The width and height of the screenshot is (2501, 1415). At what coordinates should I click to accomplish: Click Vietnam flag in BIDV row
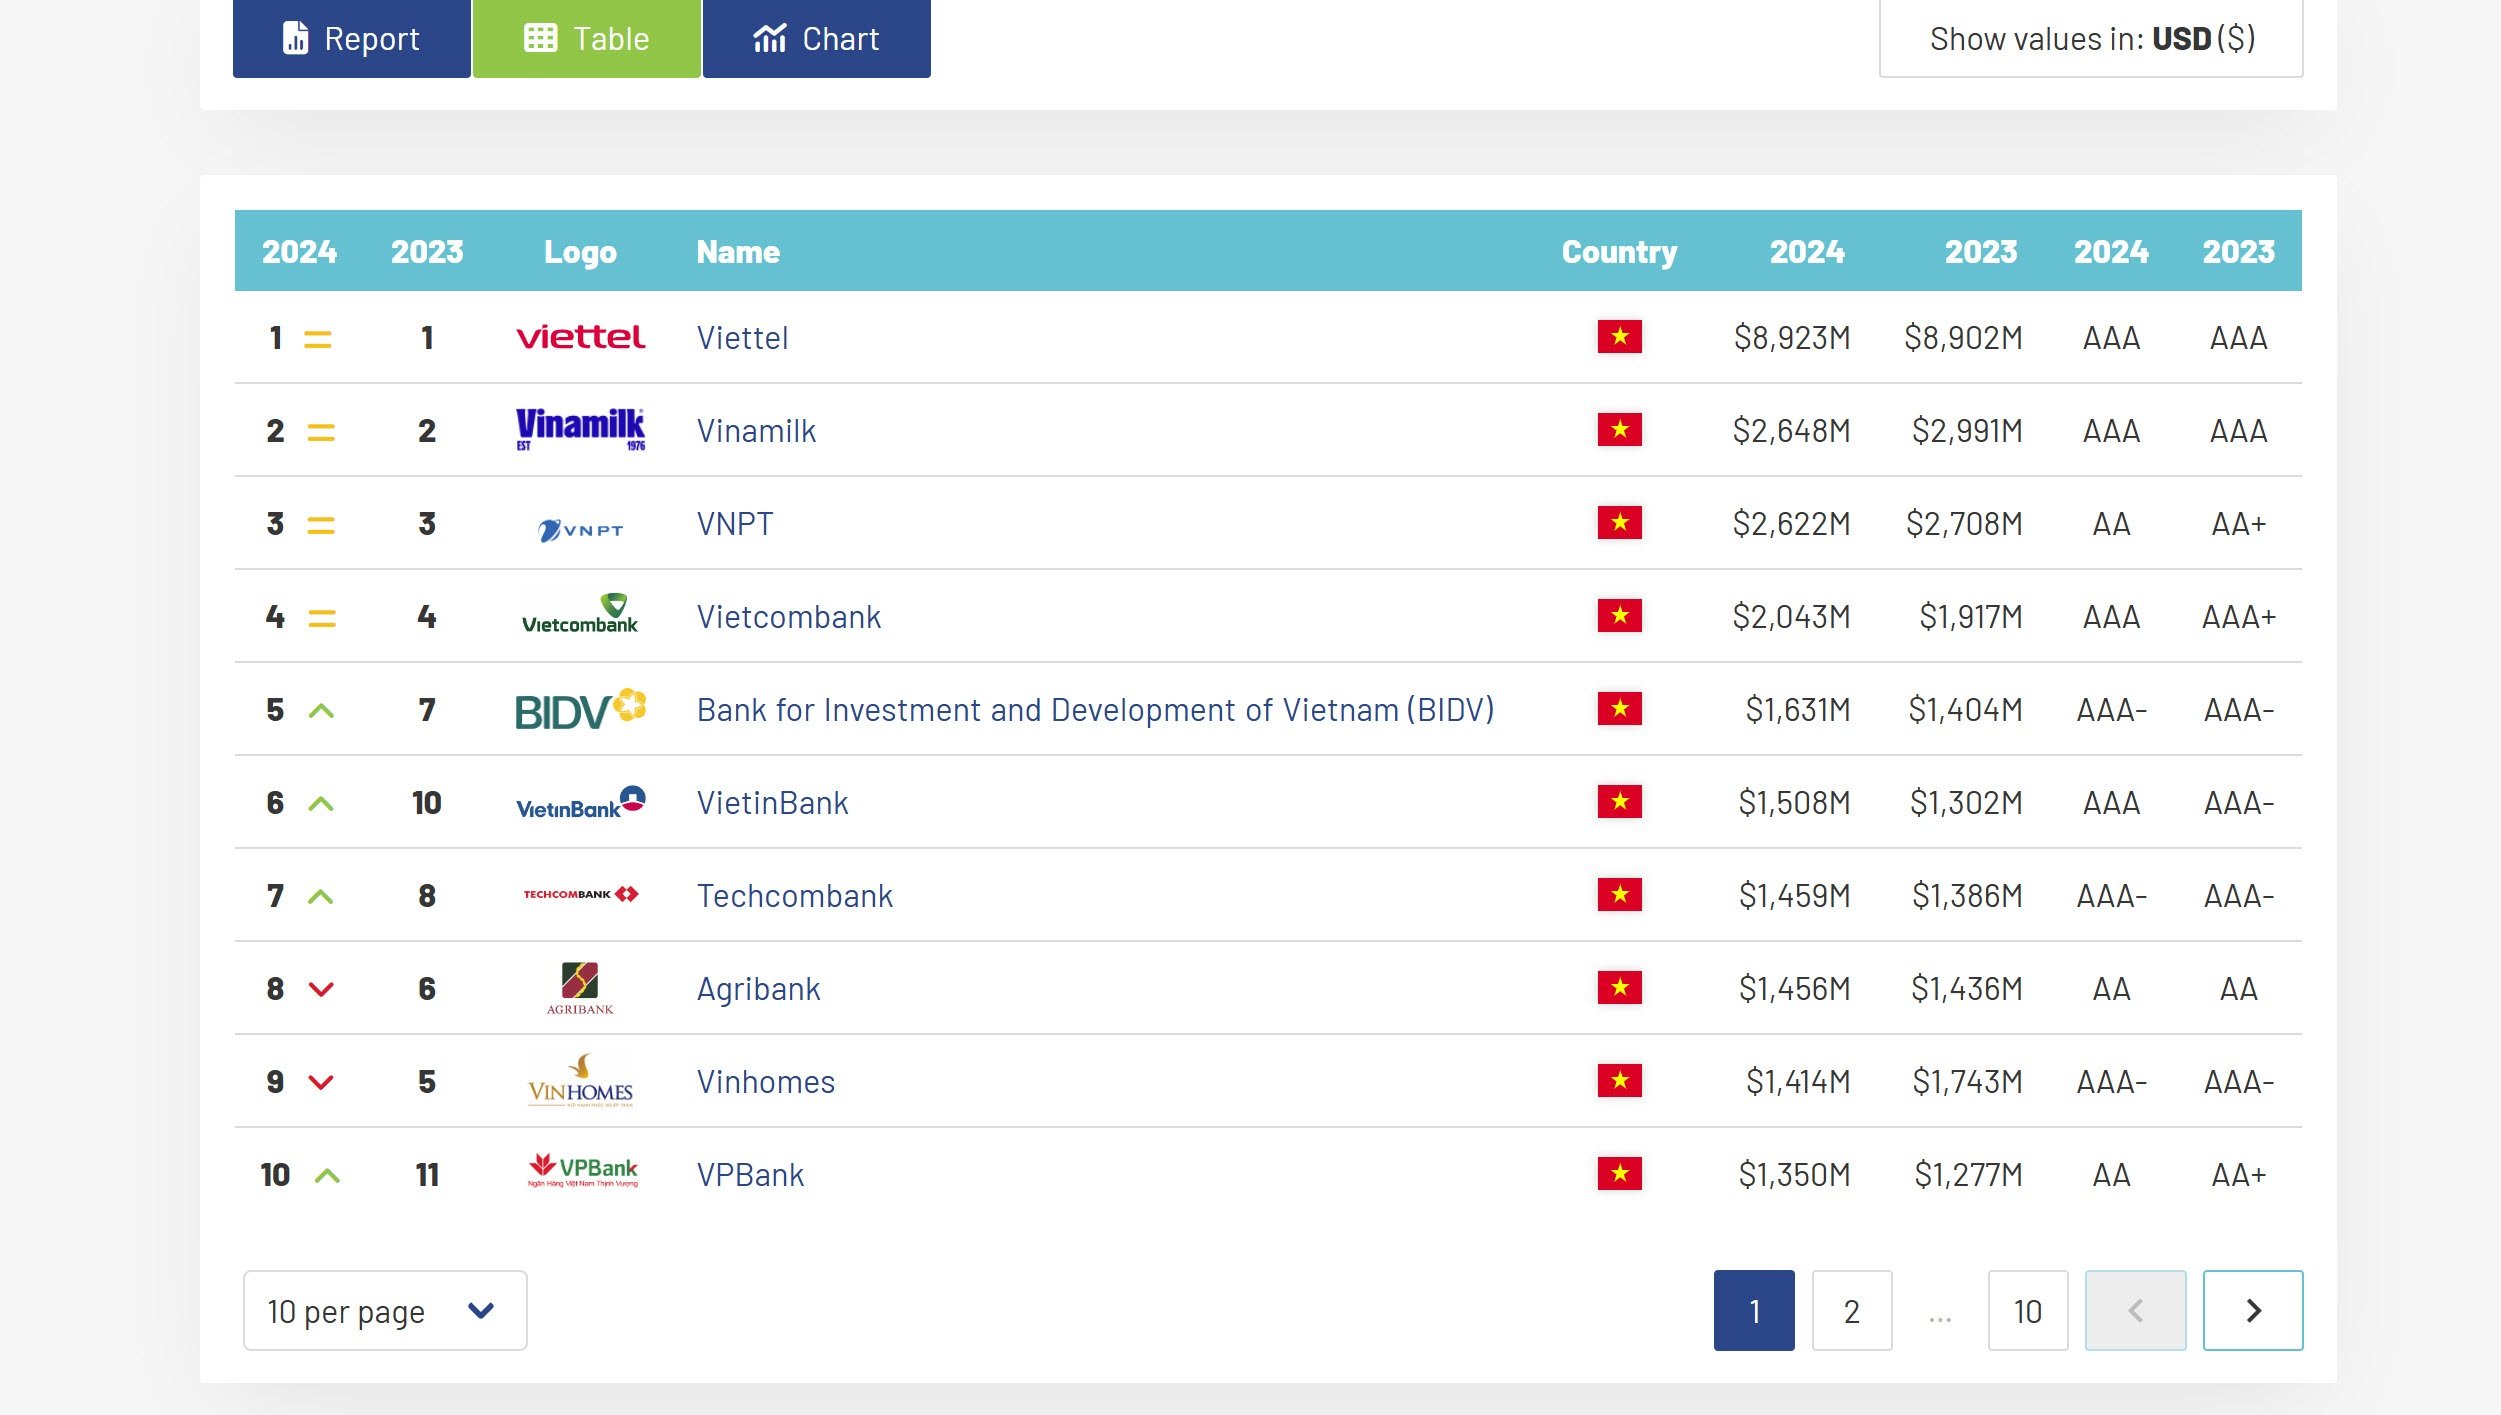coord(1619,709)
